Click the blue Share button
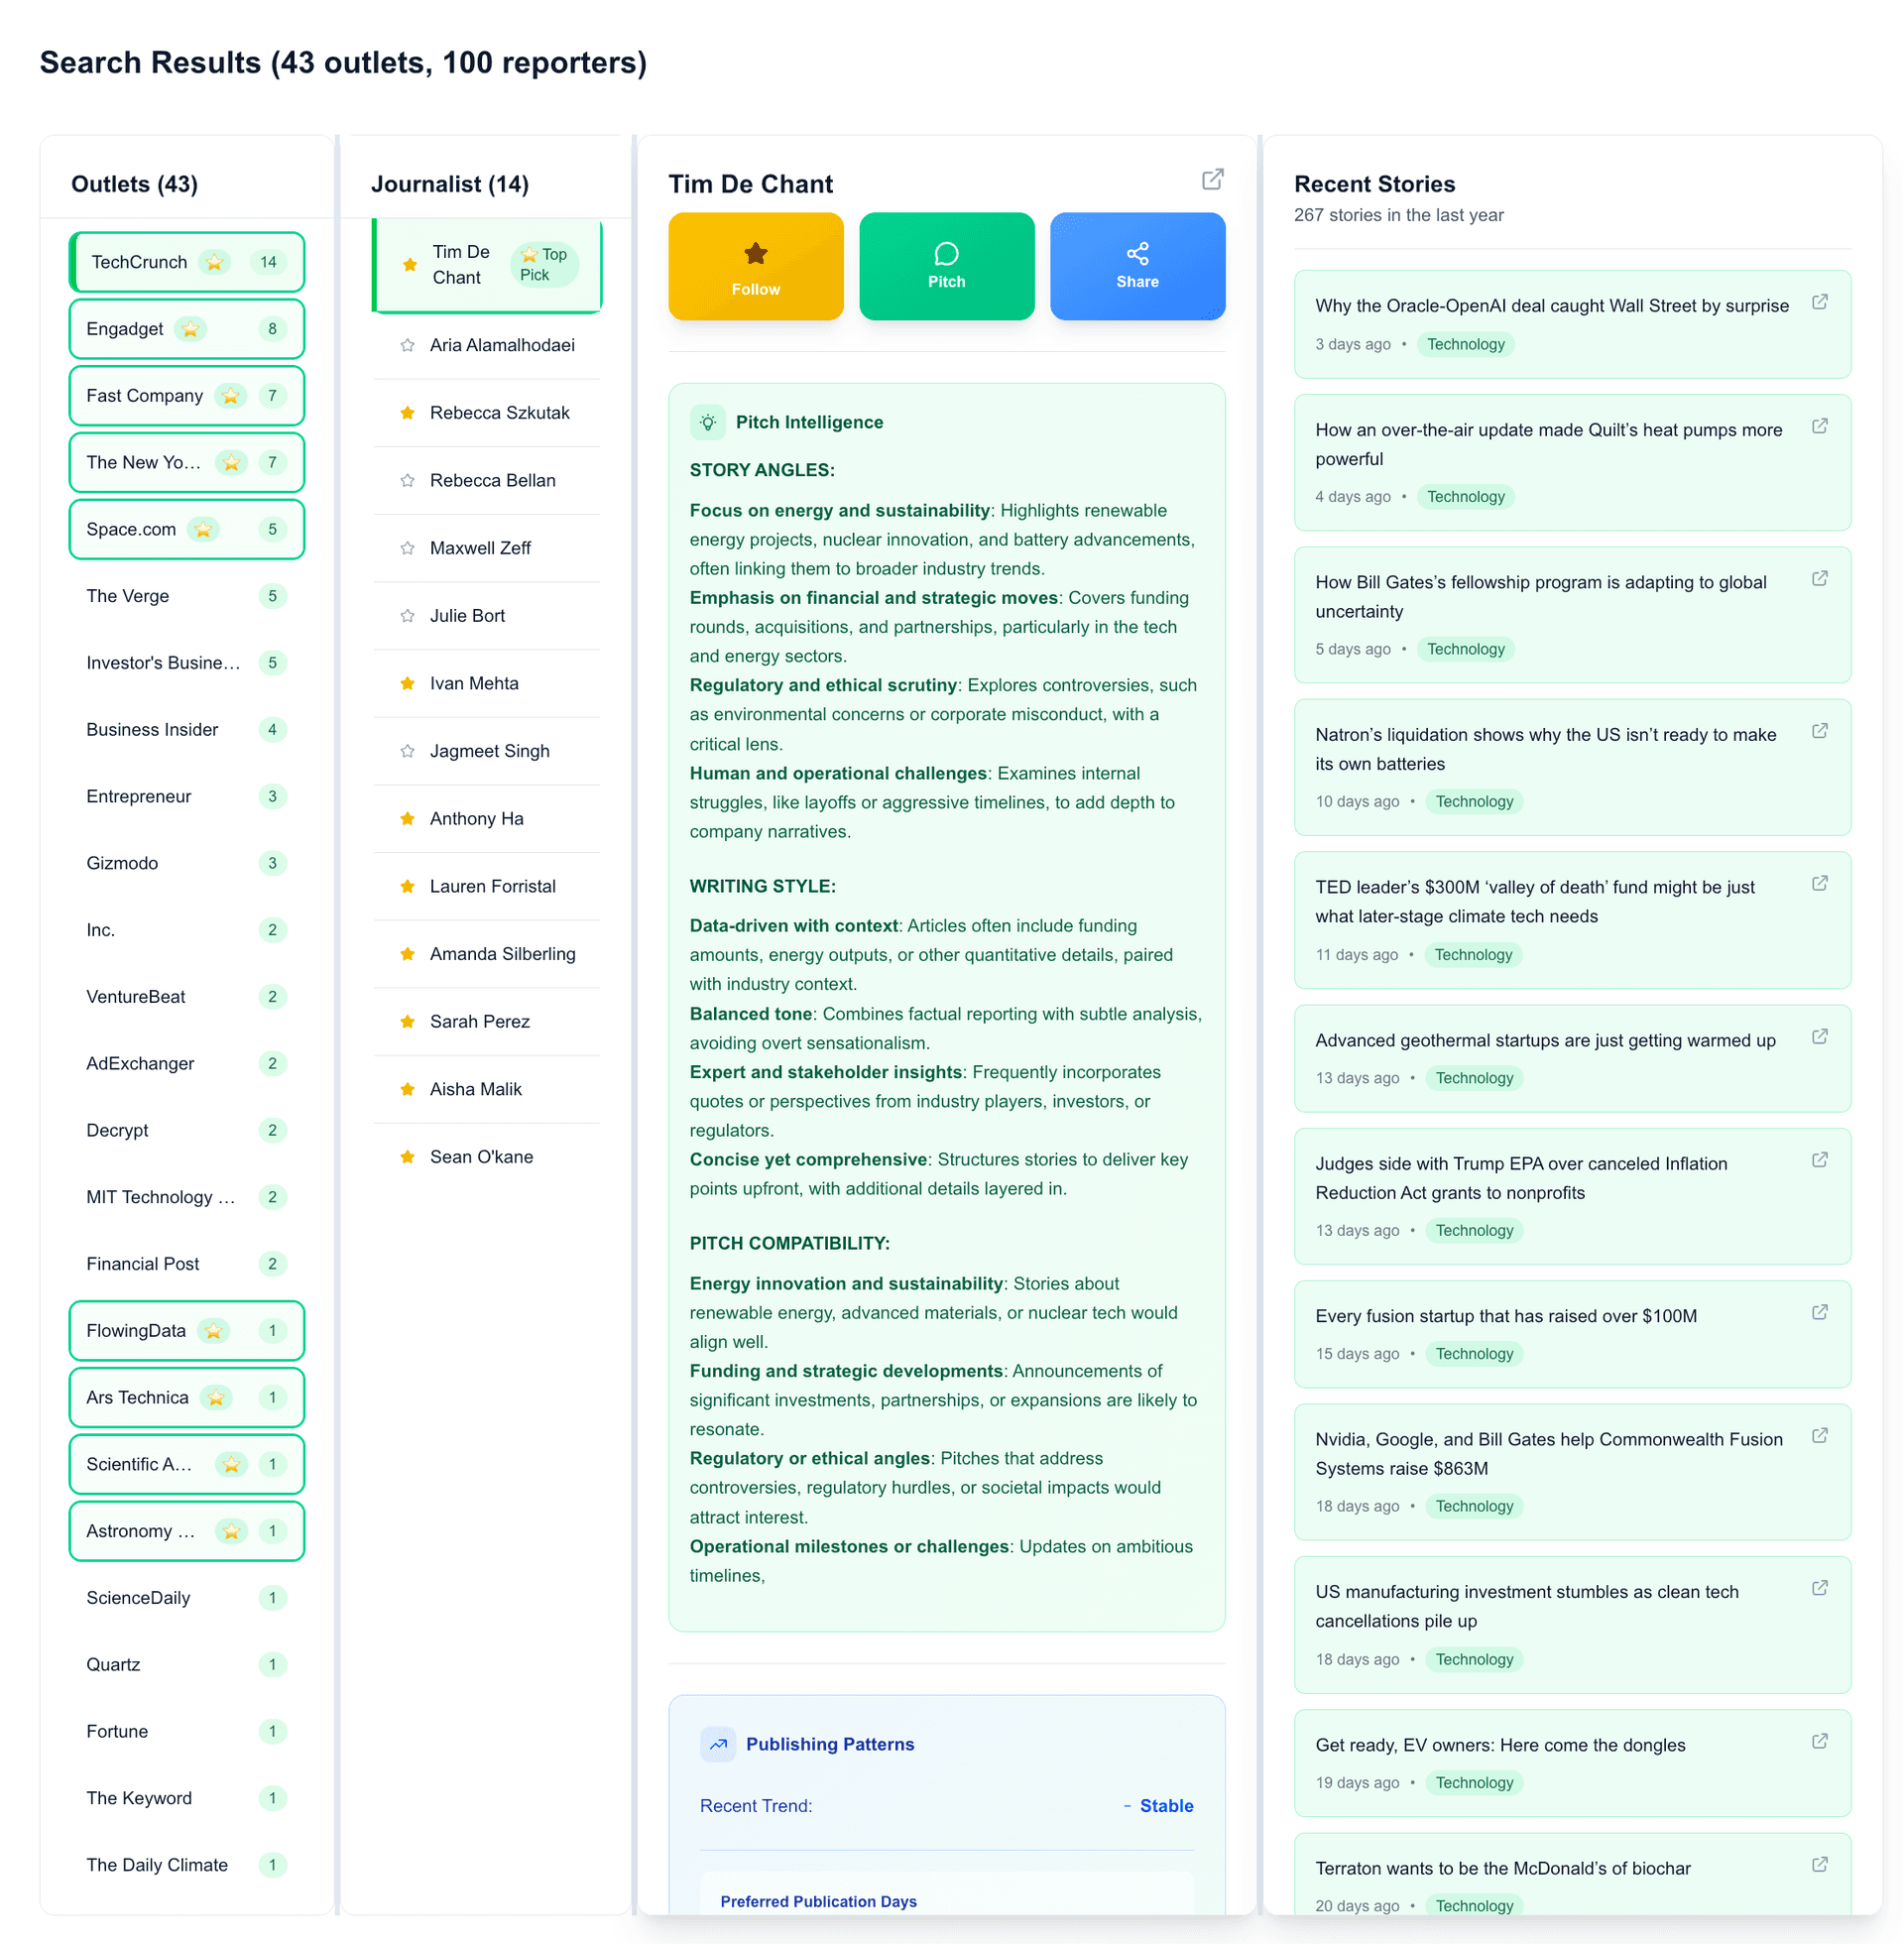This screenshot has height=1944, width=1904. pos(1137,266)
